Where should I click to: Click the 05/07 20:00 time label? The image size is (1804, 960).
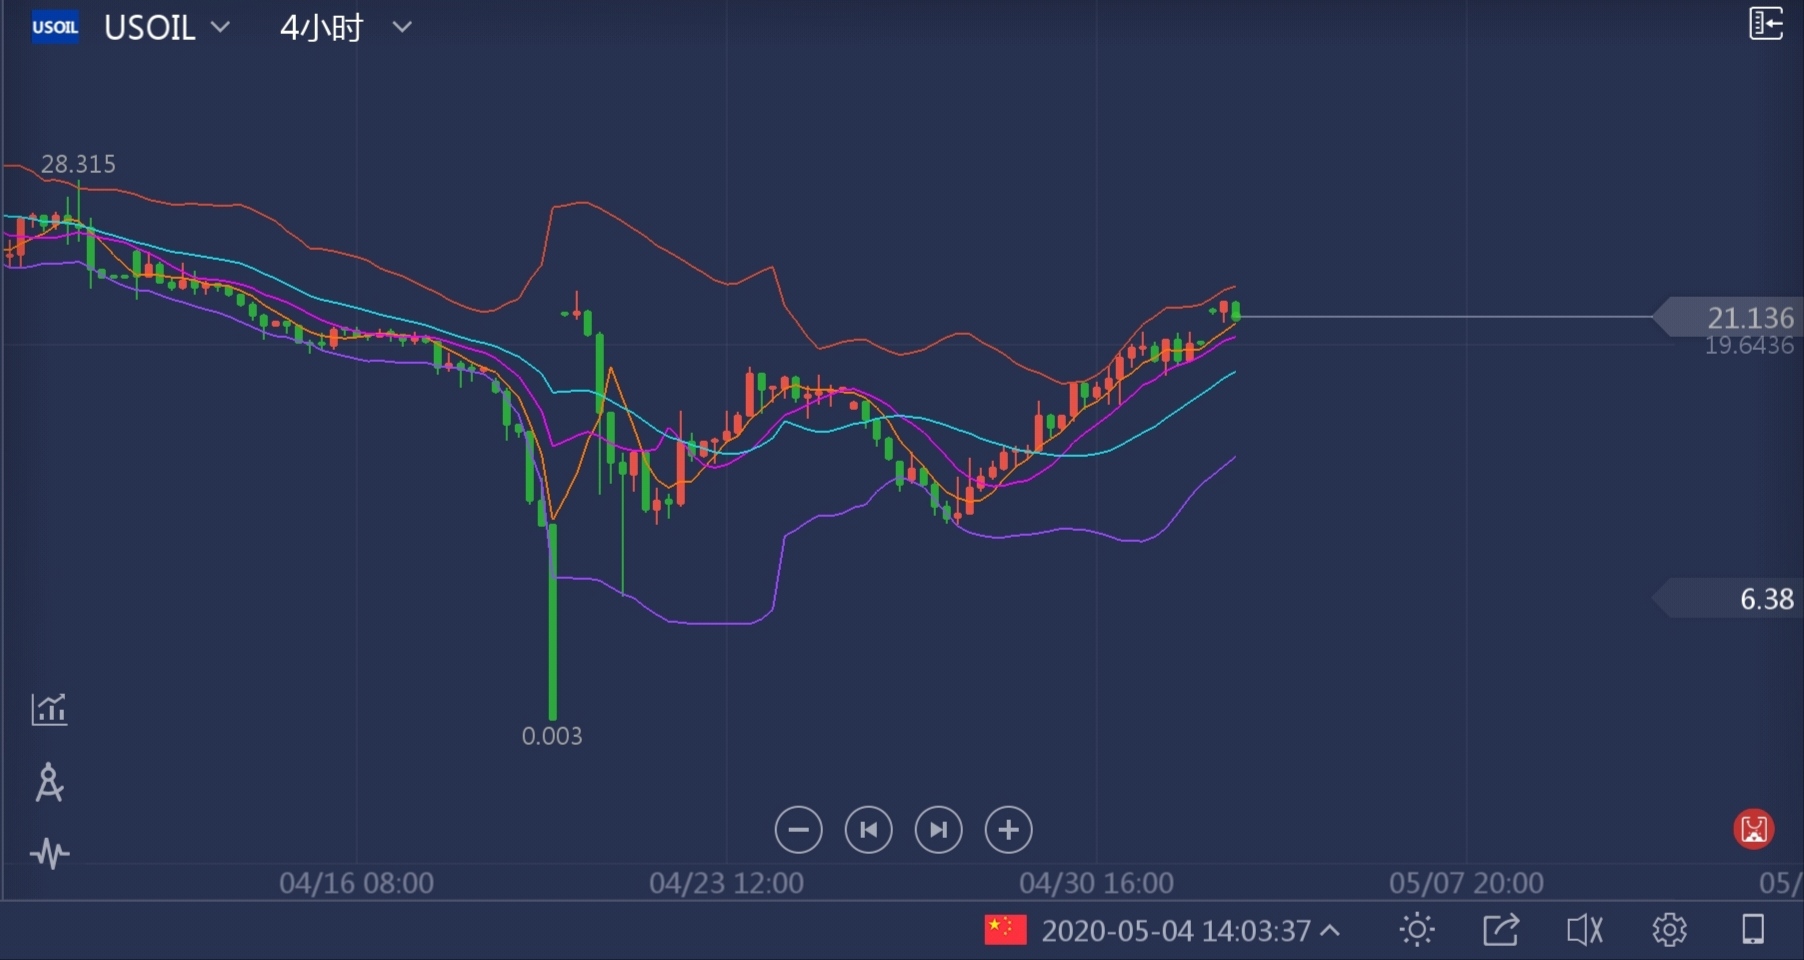pos(1466,883)
